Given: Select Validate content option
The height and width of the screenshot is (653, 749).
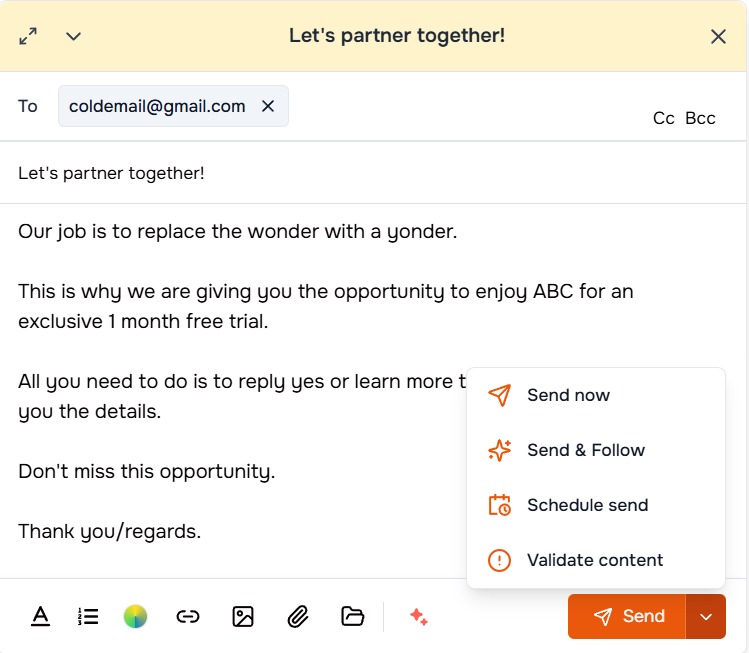Looking at the screenshot, I should tap(594, 560).
